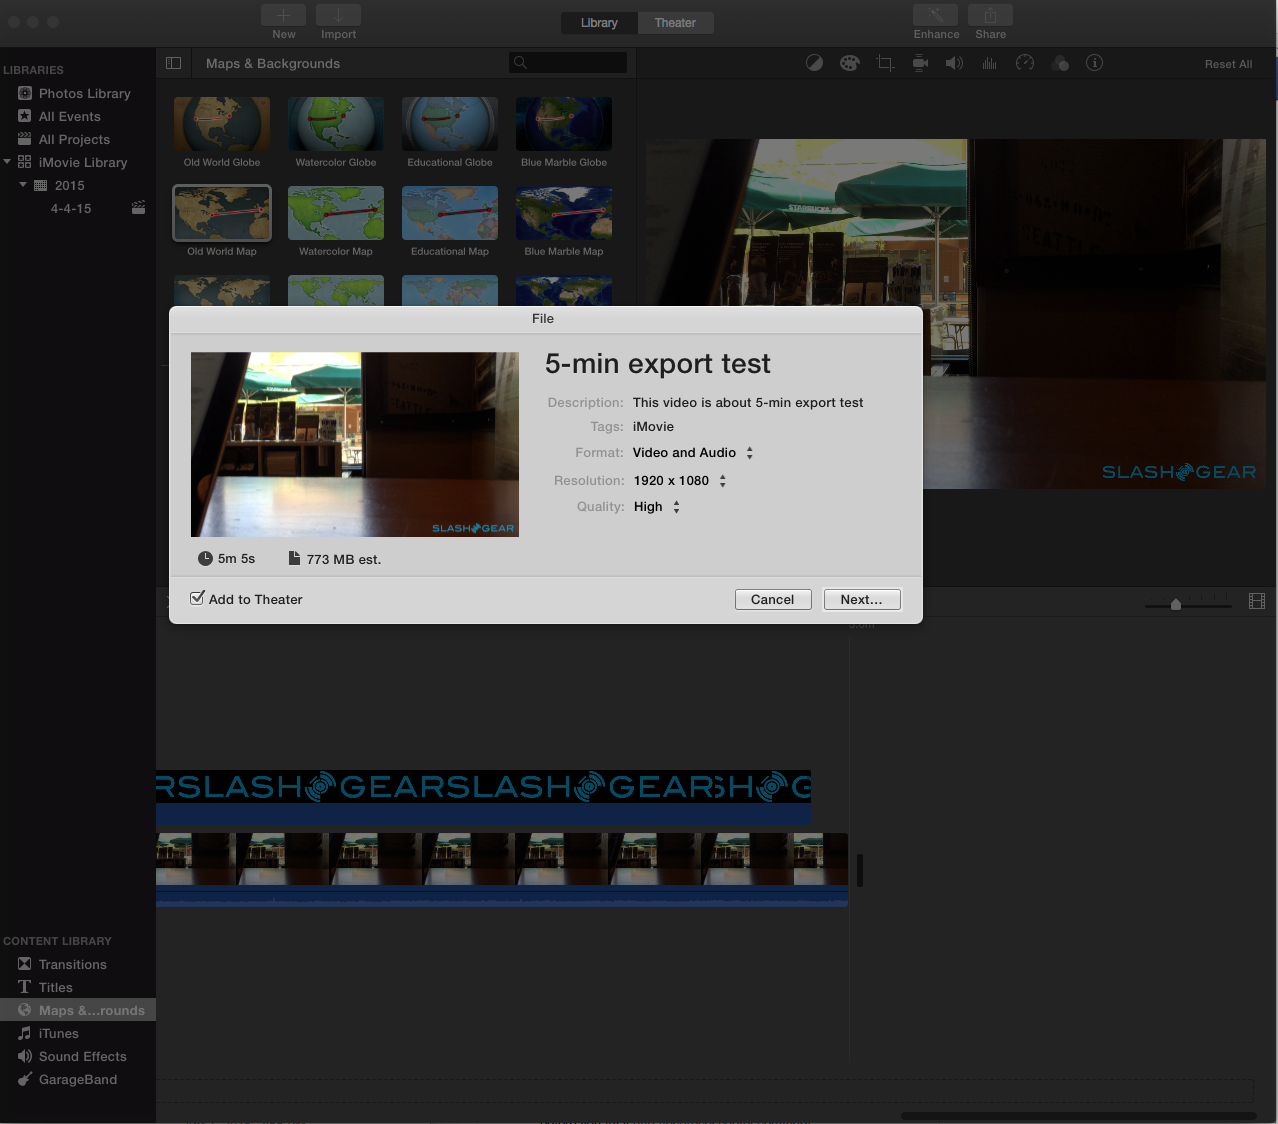The width and height of the screenshot is (1278, 1124).
Task: Uncheck the Add to Theater checkbox
Action: click(198, 598)
